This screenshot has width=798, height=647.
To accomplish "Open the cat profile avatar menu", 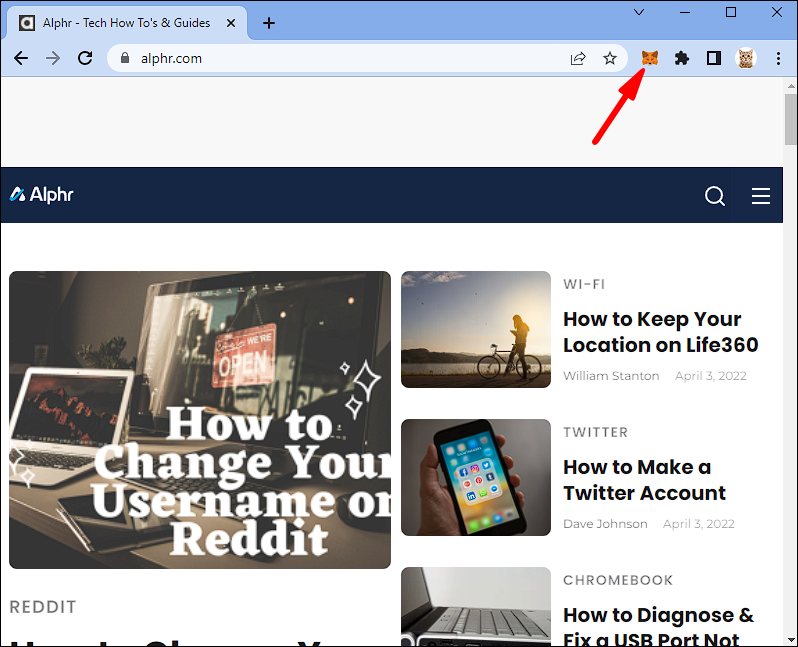I will (x=746, y=59).
